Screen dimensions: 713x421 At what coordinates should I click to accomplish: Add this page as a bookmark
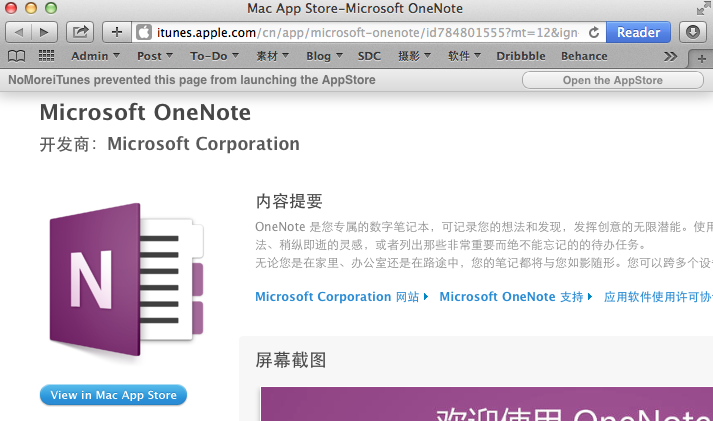click(x=117, y=32)
